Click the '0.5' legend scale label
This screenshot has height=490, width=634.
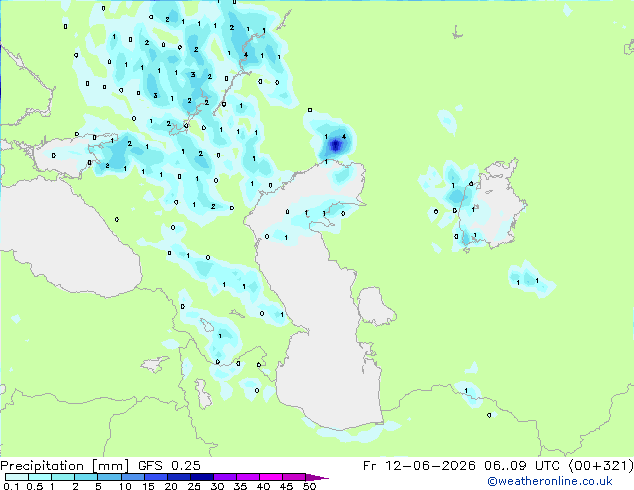click(35, 486)
